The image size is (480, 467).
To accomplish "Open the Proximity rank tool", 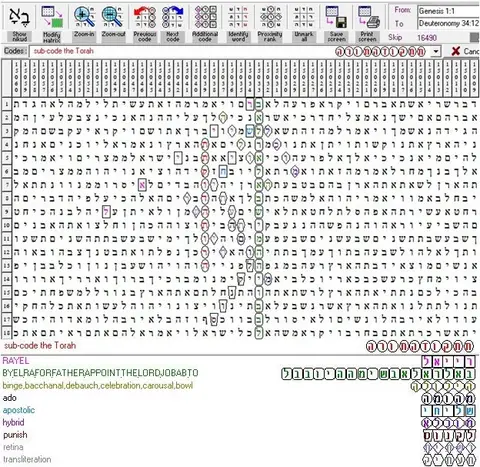I will (270, 17).
